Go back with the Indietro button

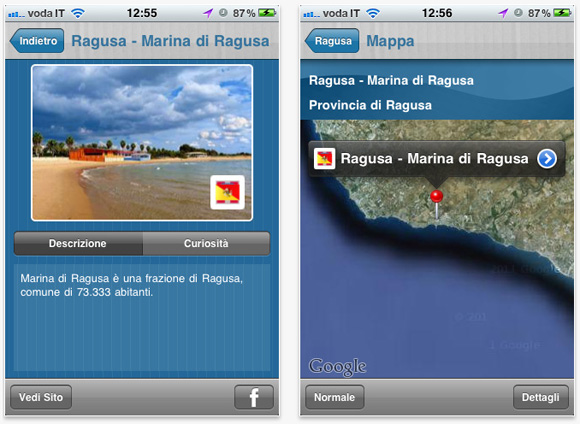pyautogui.click(x=37, y=41)
